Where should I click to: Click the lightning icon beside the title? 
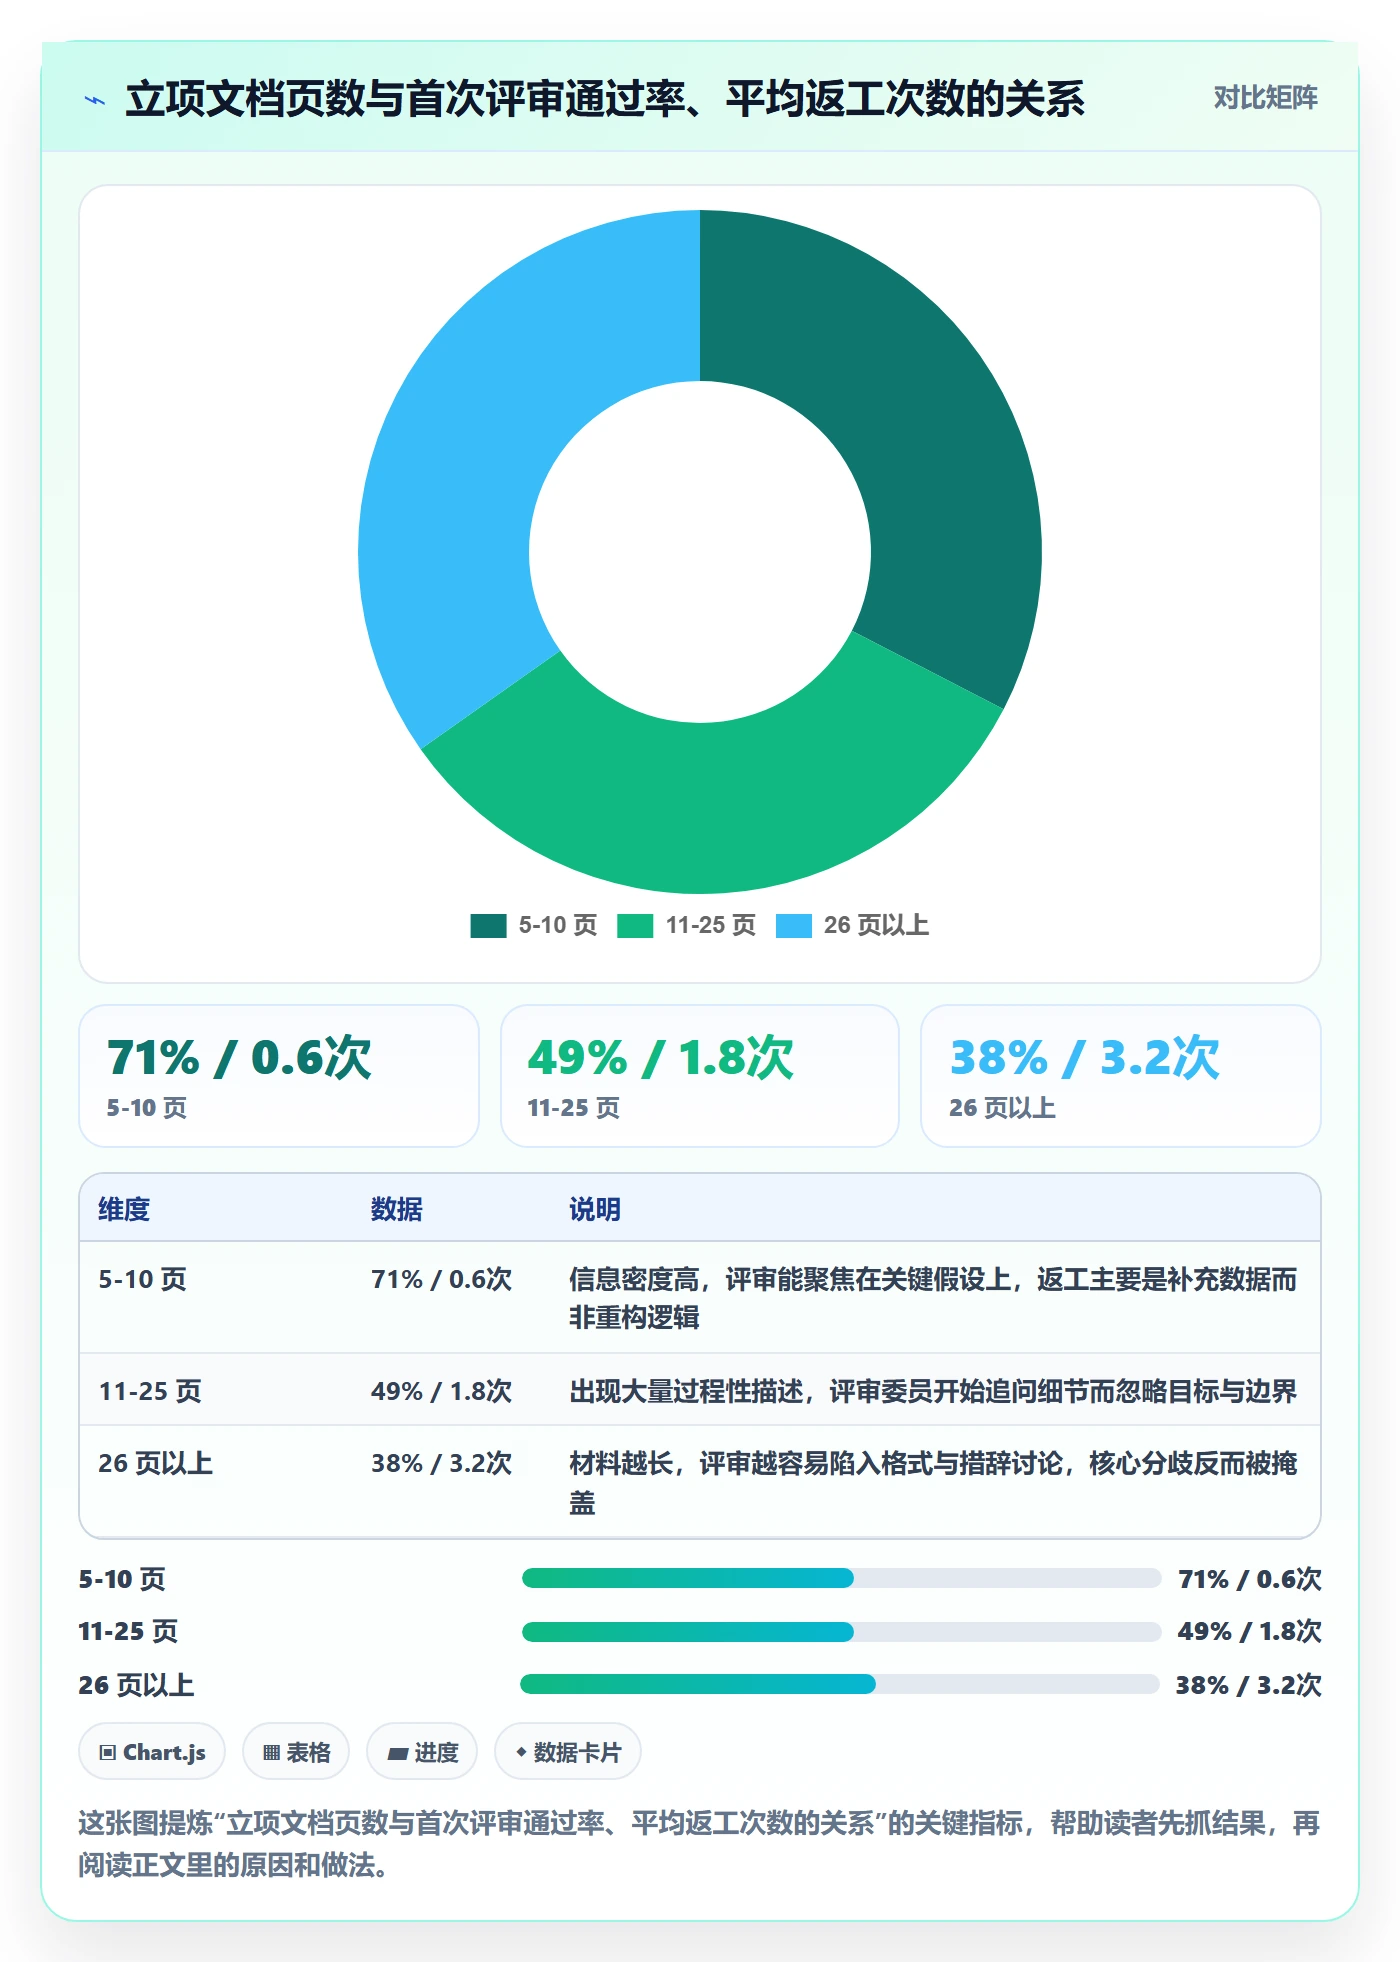click(x=95, y=100)
